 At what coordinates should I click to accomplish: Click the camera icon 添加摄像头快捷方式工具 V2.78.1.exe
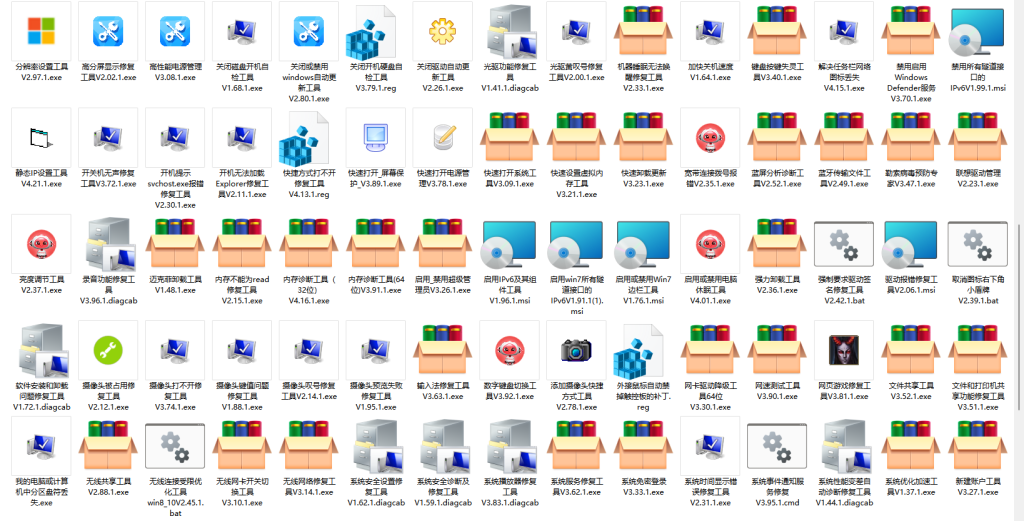577,349
